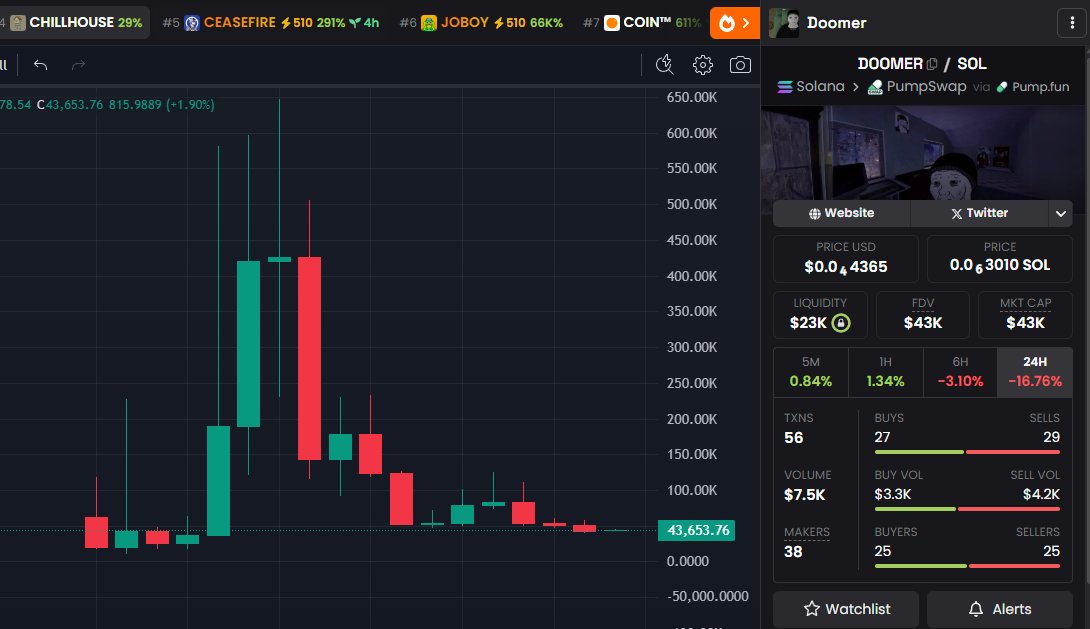Viewport: 1090px width, 629px height.
Task: Click the PumpSwap DEX link
Action: [917, 87]
